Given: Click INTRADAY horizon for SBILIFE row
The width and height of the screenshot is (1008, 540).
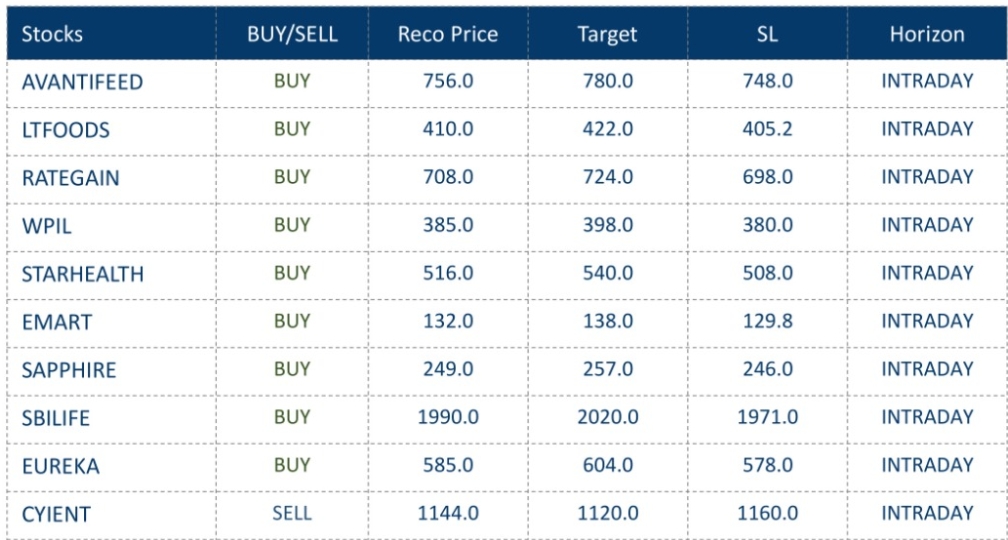Looking at the screenshot, I should 927,417.
